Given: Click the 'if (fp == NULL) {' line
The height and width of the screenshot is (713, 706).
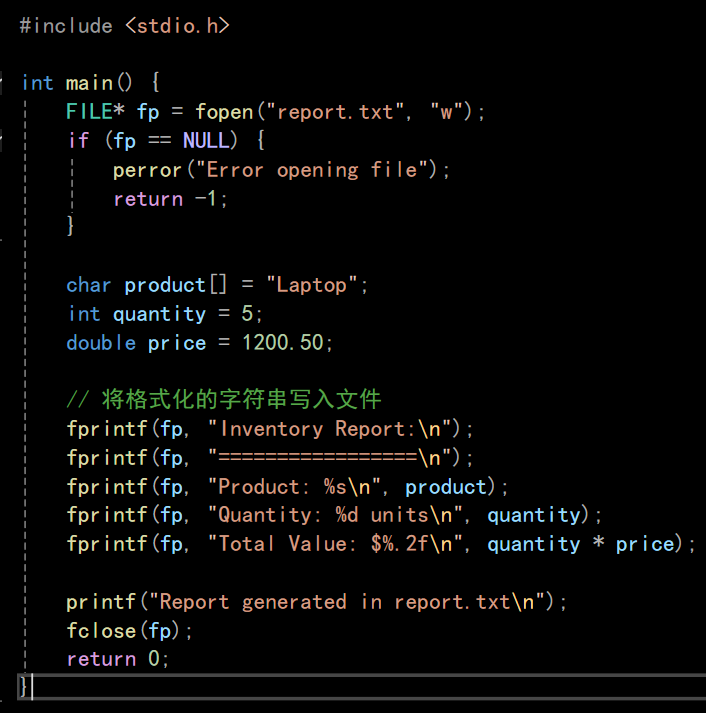Looking at the screenshot, I should 166,141.
